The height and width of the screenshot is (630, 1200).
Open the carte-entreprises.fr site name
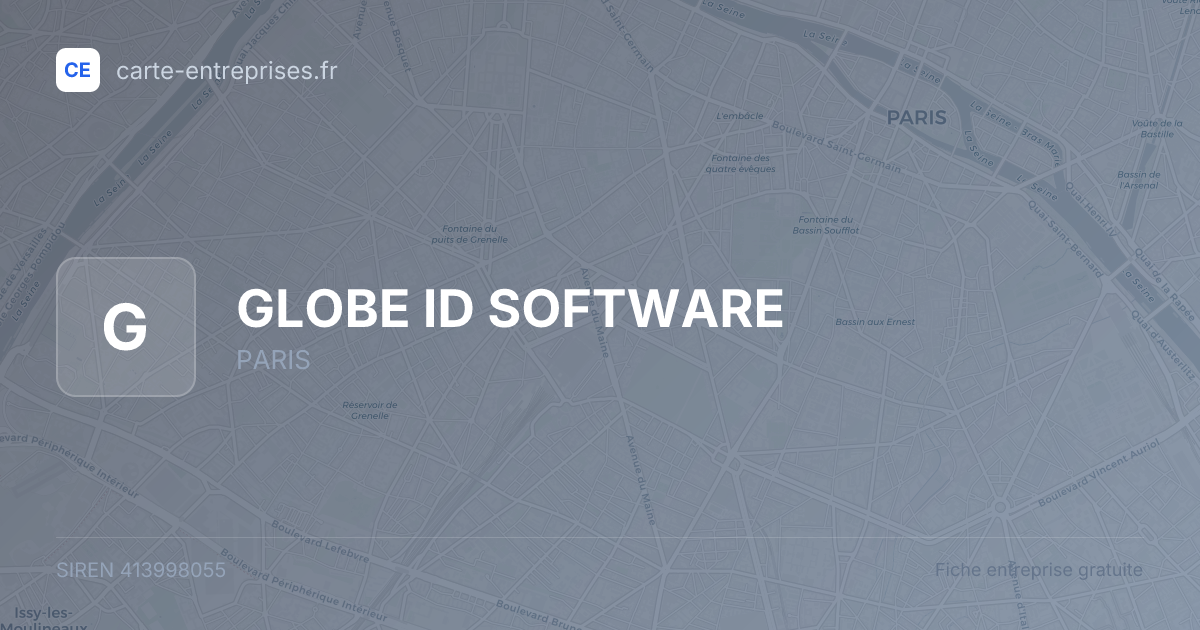point(227,70)
